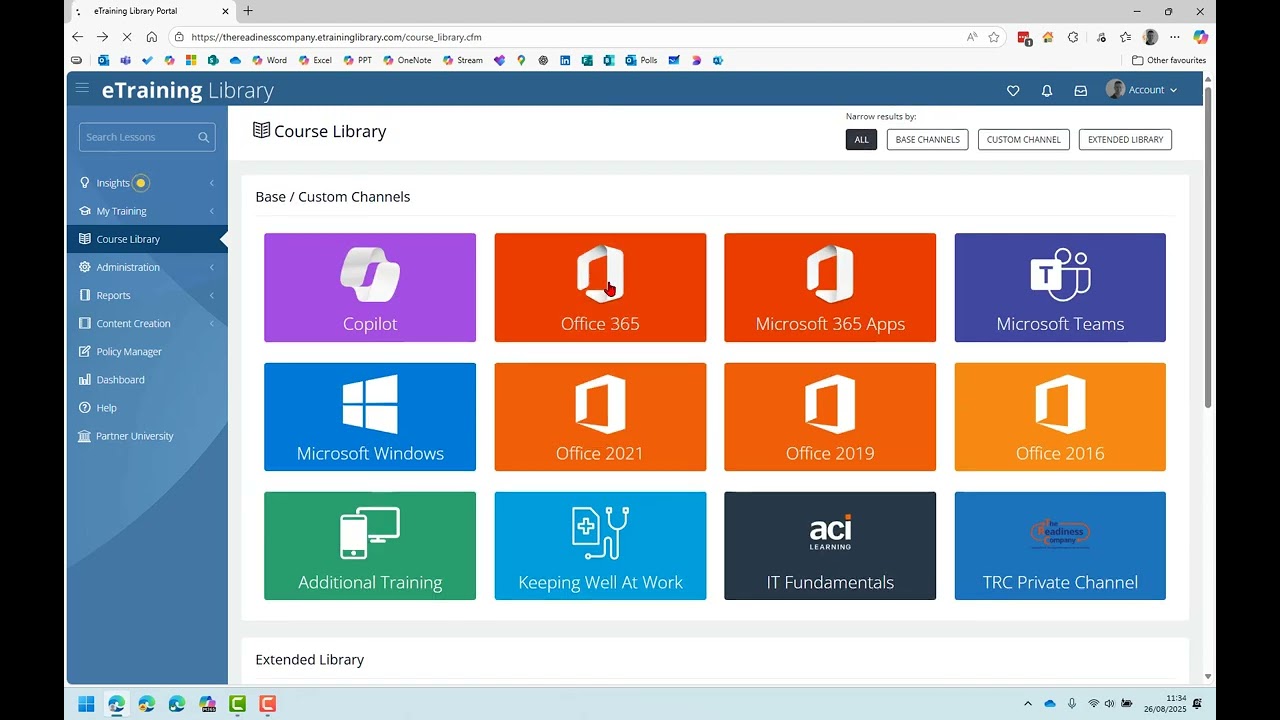1280x720 pixels.
Task: Open the IT Fundamentals channel tile
Action: [x=830, y=546]
